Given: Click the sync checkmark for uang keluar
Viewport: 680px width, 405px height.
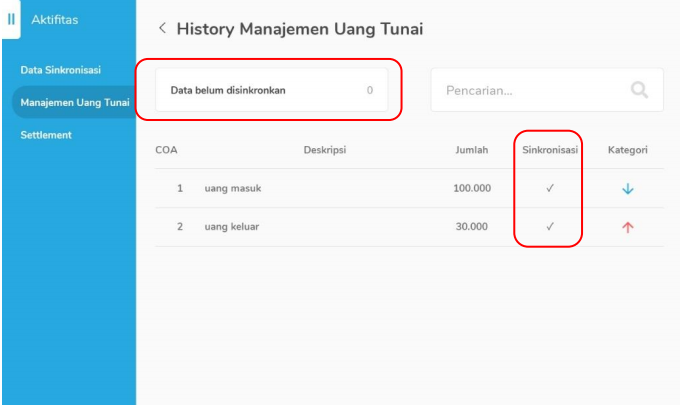Looking at the screenshot, I should point(550,227).
